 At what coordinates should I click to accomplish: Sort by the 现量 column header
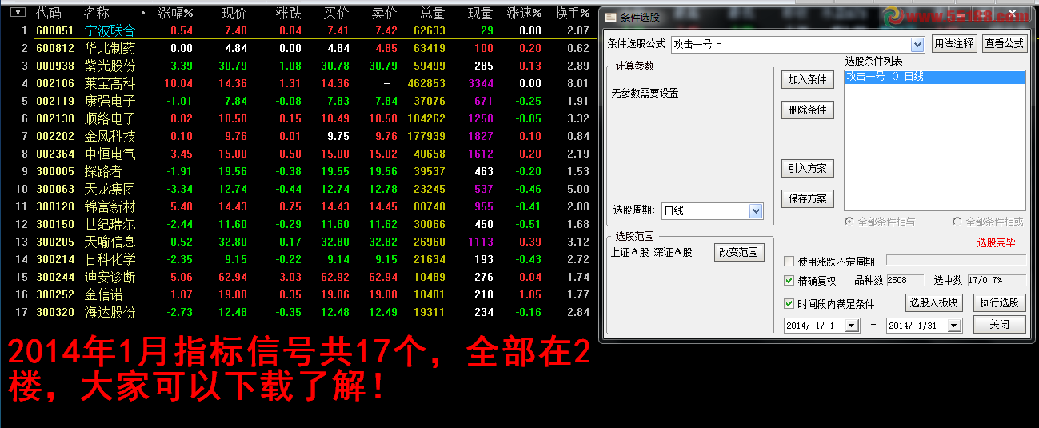tap(481, 13)
